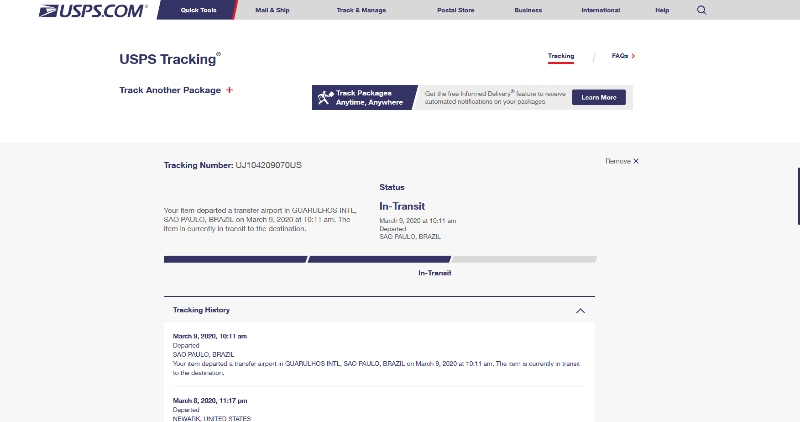Screen dimensions: 800x422
Task: Click Help in the navigation bar
Action: pos(662,10)
